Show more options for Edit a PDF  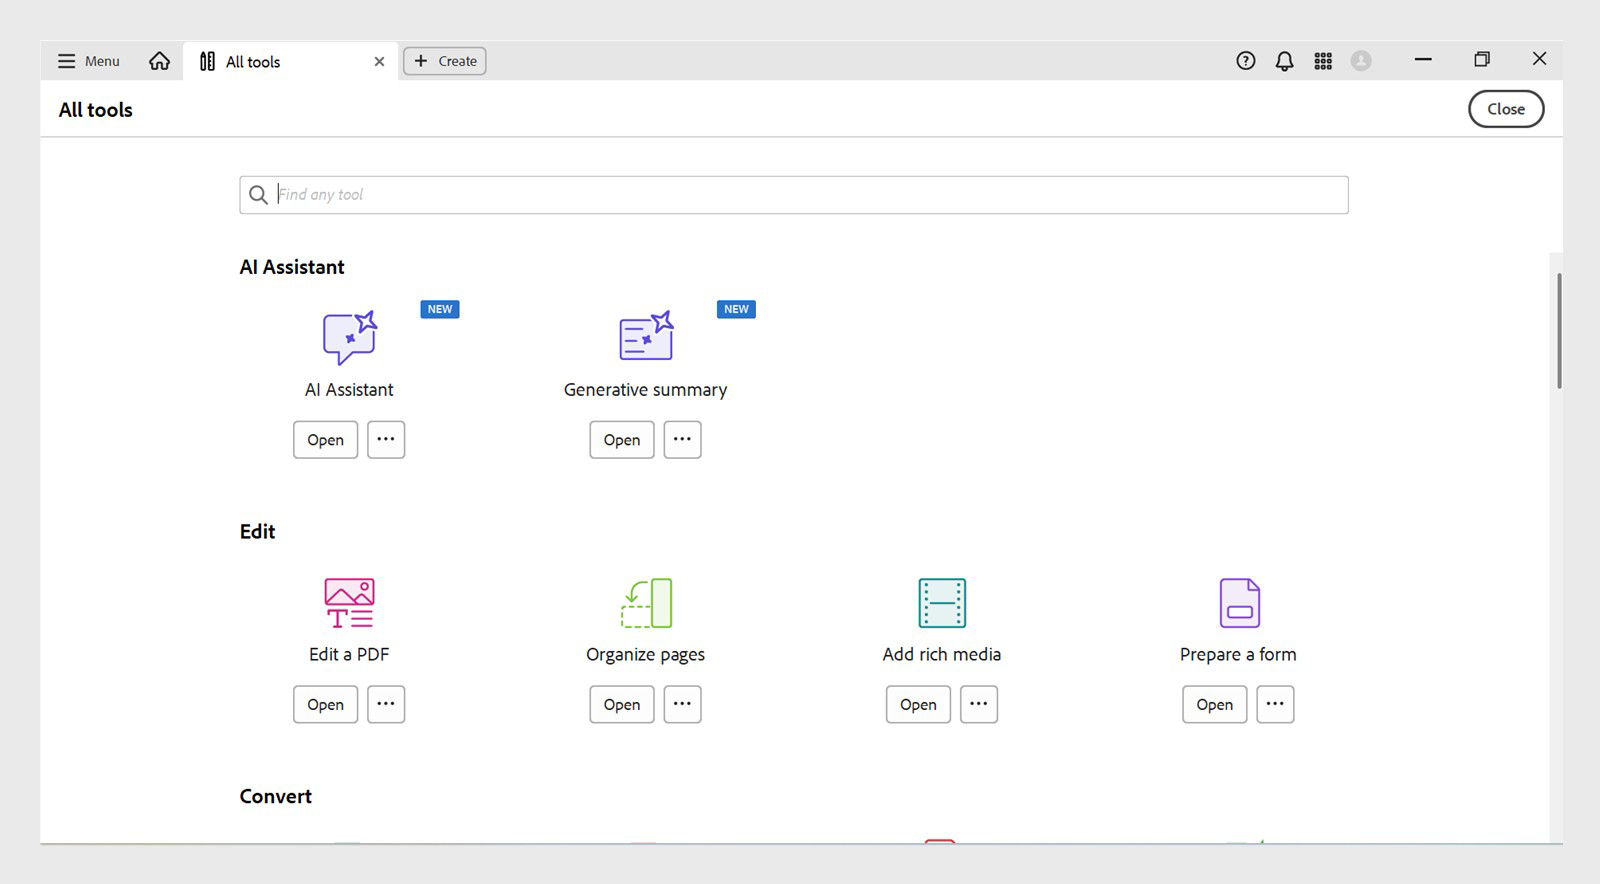click(386, 705)
